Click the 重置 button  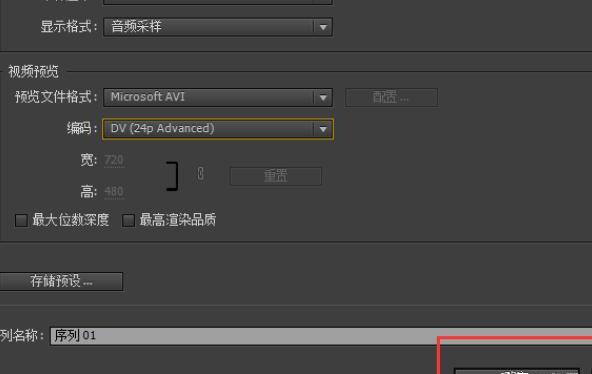(x=276, y=176)
